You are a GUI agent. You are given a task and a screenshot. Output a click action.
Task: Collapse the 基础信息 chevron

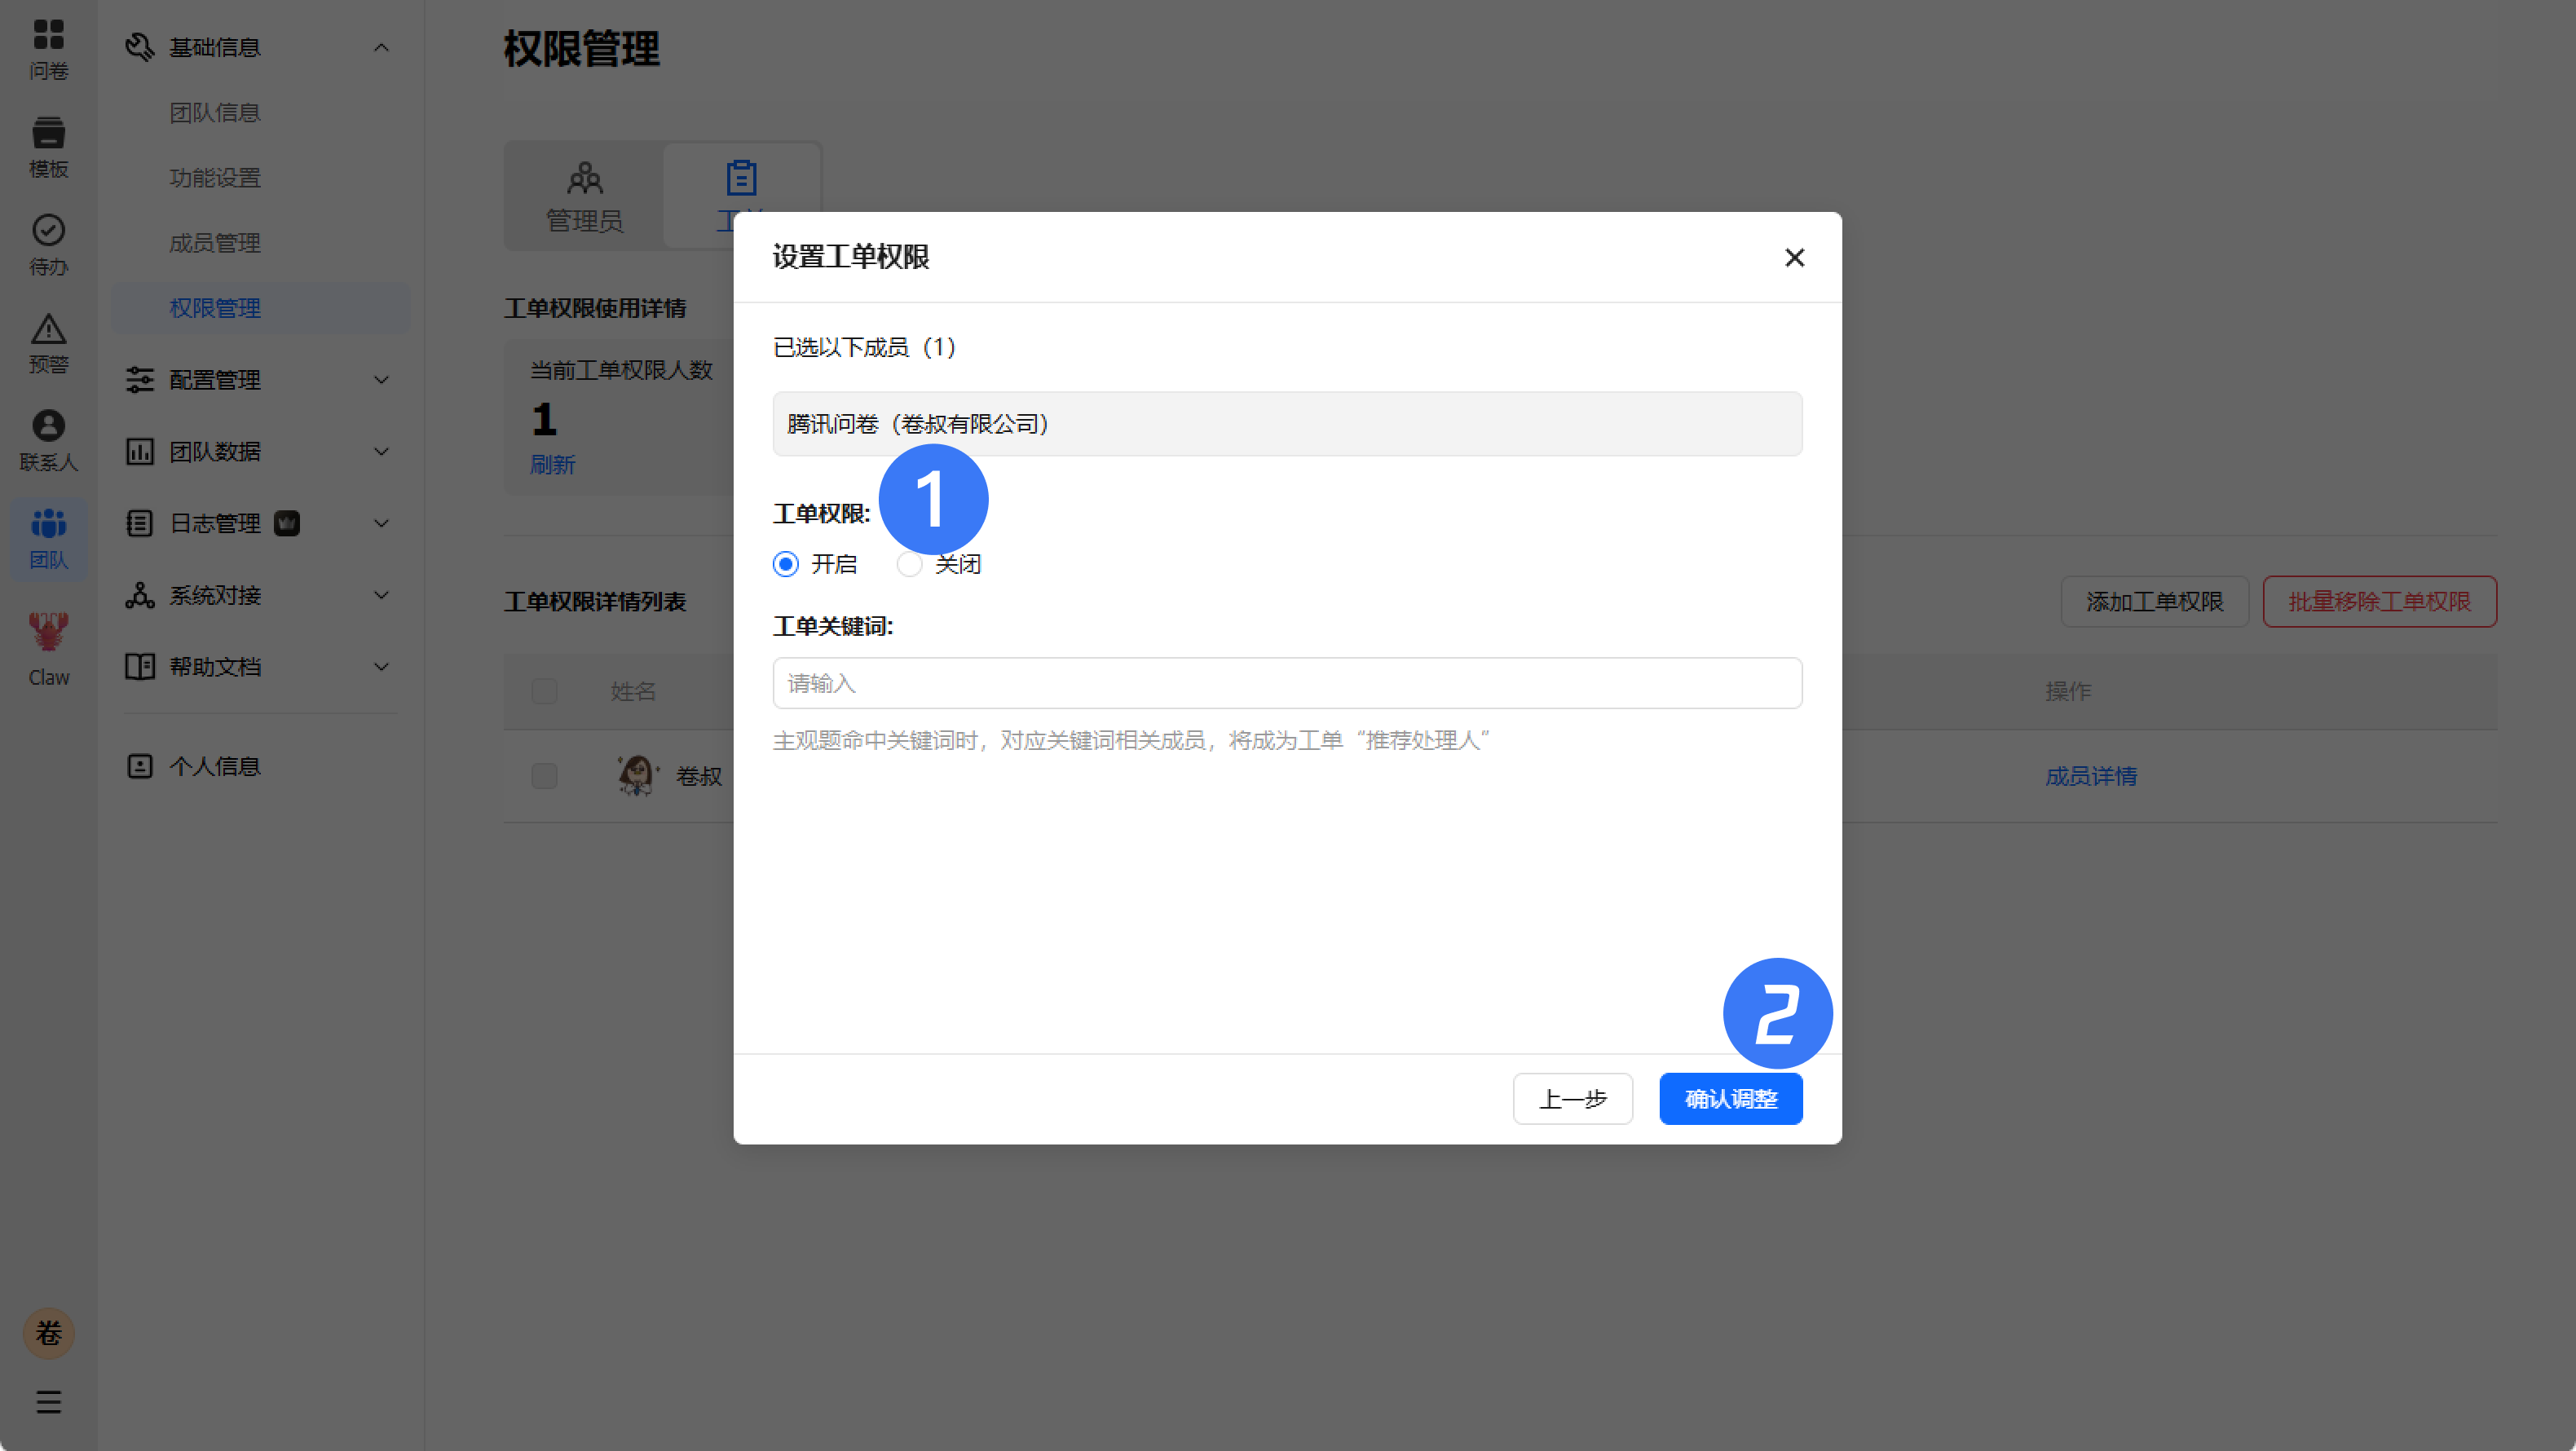point(381,47)
